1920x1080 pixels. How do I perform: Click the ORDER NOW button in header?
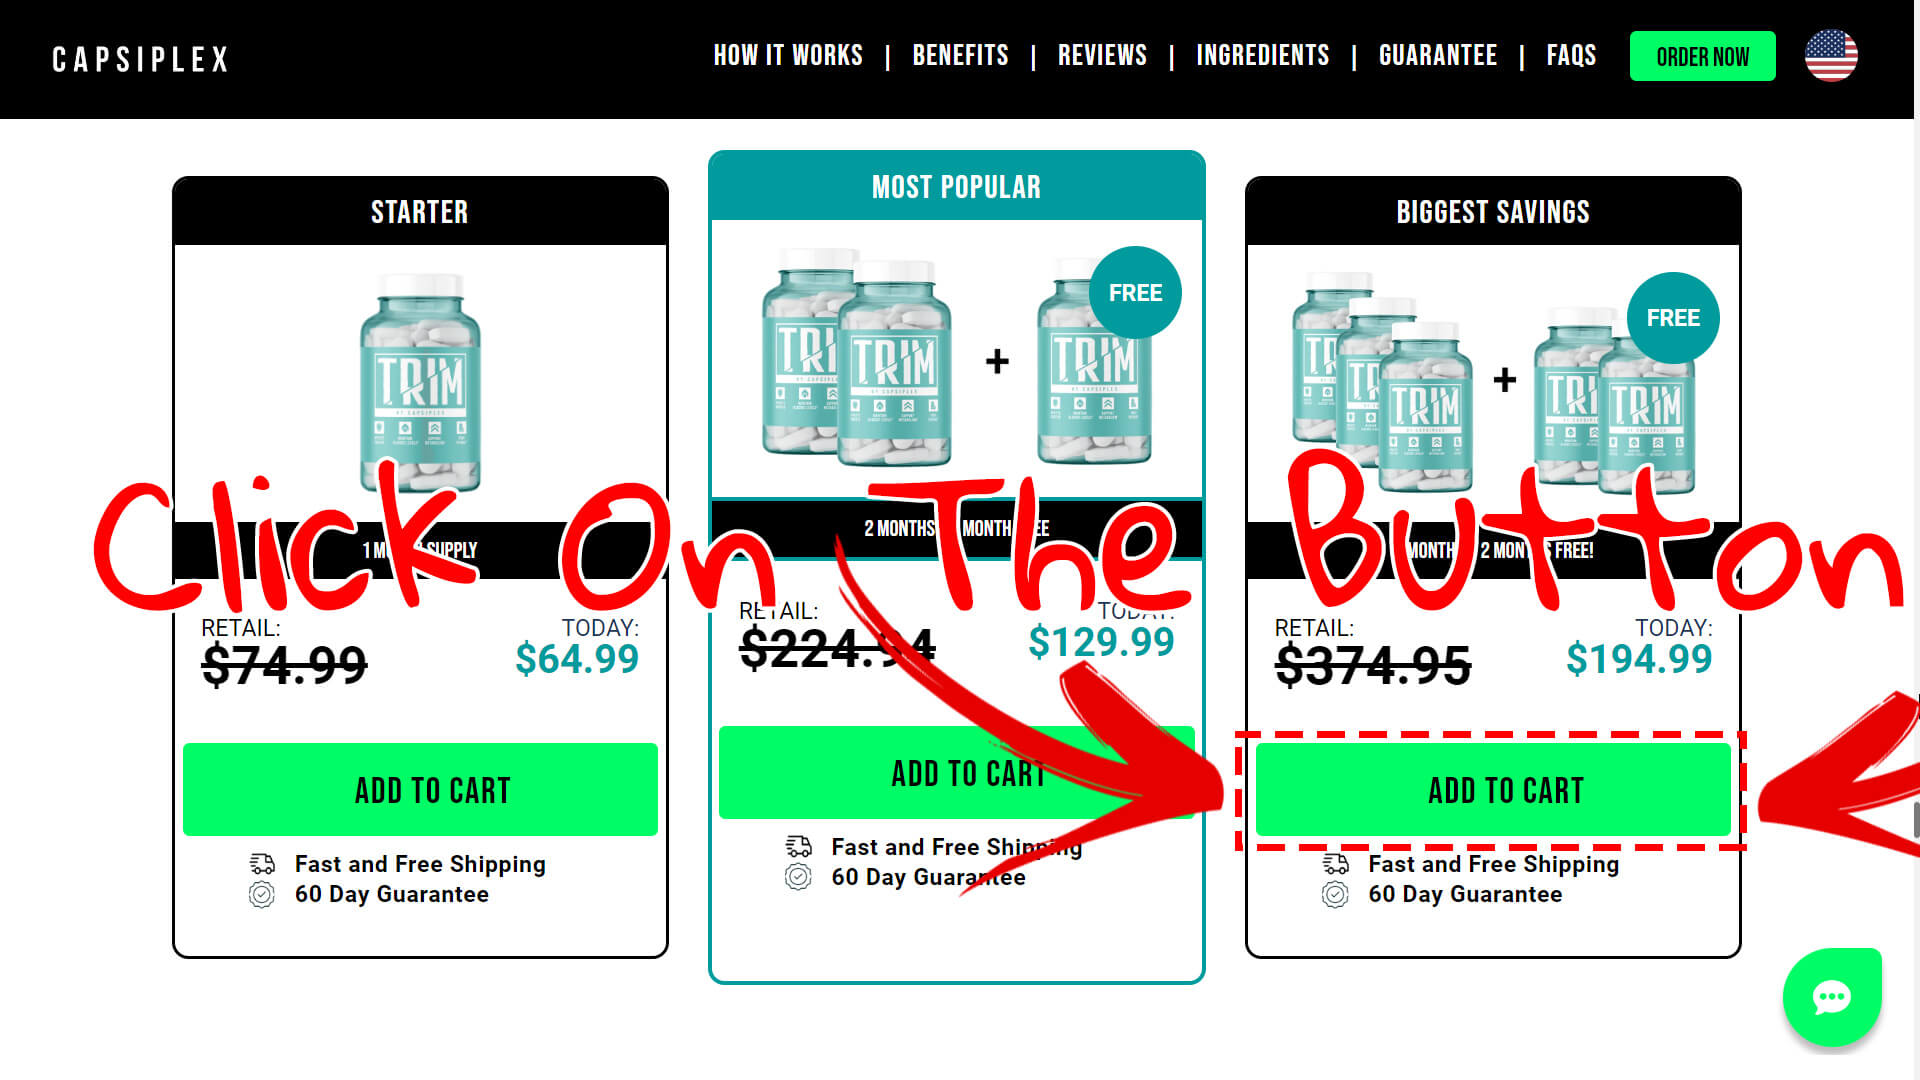[x=1702, y=55]
